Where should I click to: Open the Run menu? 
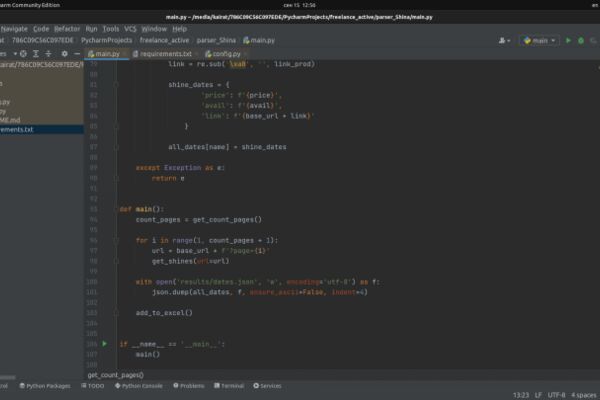coord(91,29)
